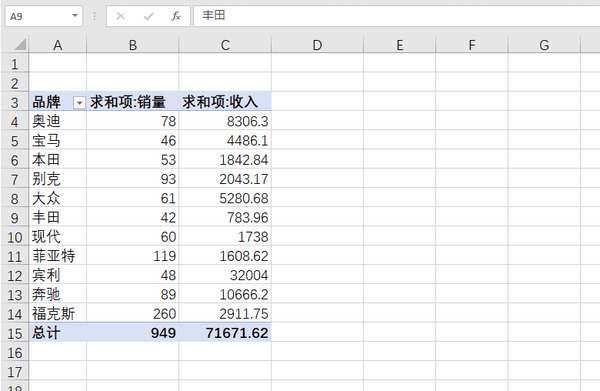The image size is (600, 391).
Task: Select the 奔驰 cell
Action: [58, 294]
